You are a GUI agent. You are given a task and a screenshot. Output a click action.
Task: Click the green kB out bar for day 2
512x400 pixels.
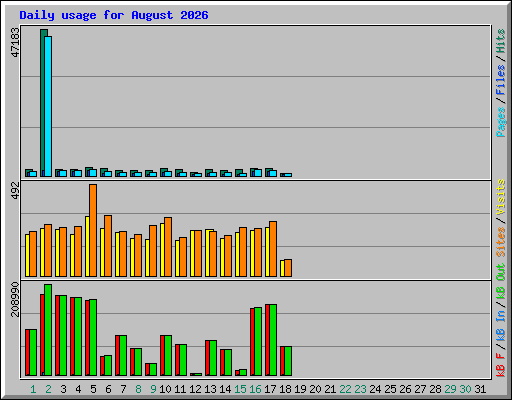(48, 330)
